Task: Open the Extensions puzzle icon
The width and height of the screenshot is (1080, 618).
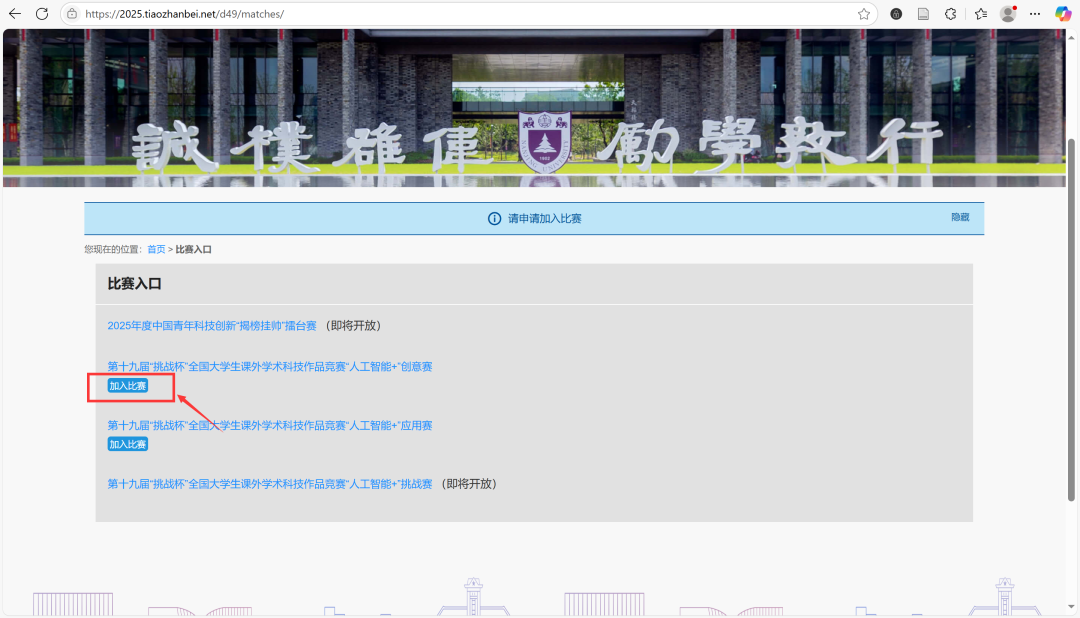Action: pyautogui.click(x=951, y=14)
